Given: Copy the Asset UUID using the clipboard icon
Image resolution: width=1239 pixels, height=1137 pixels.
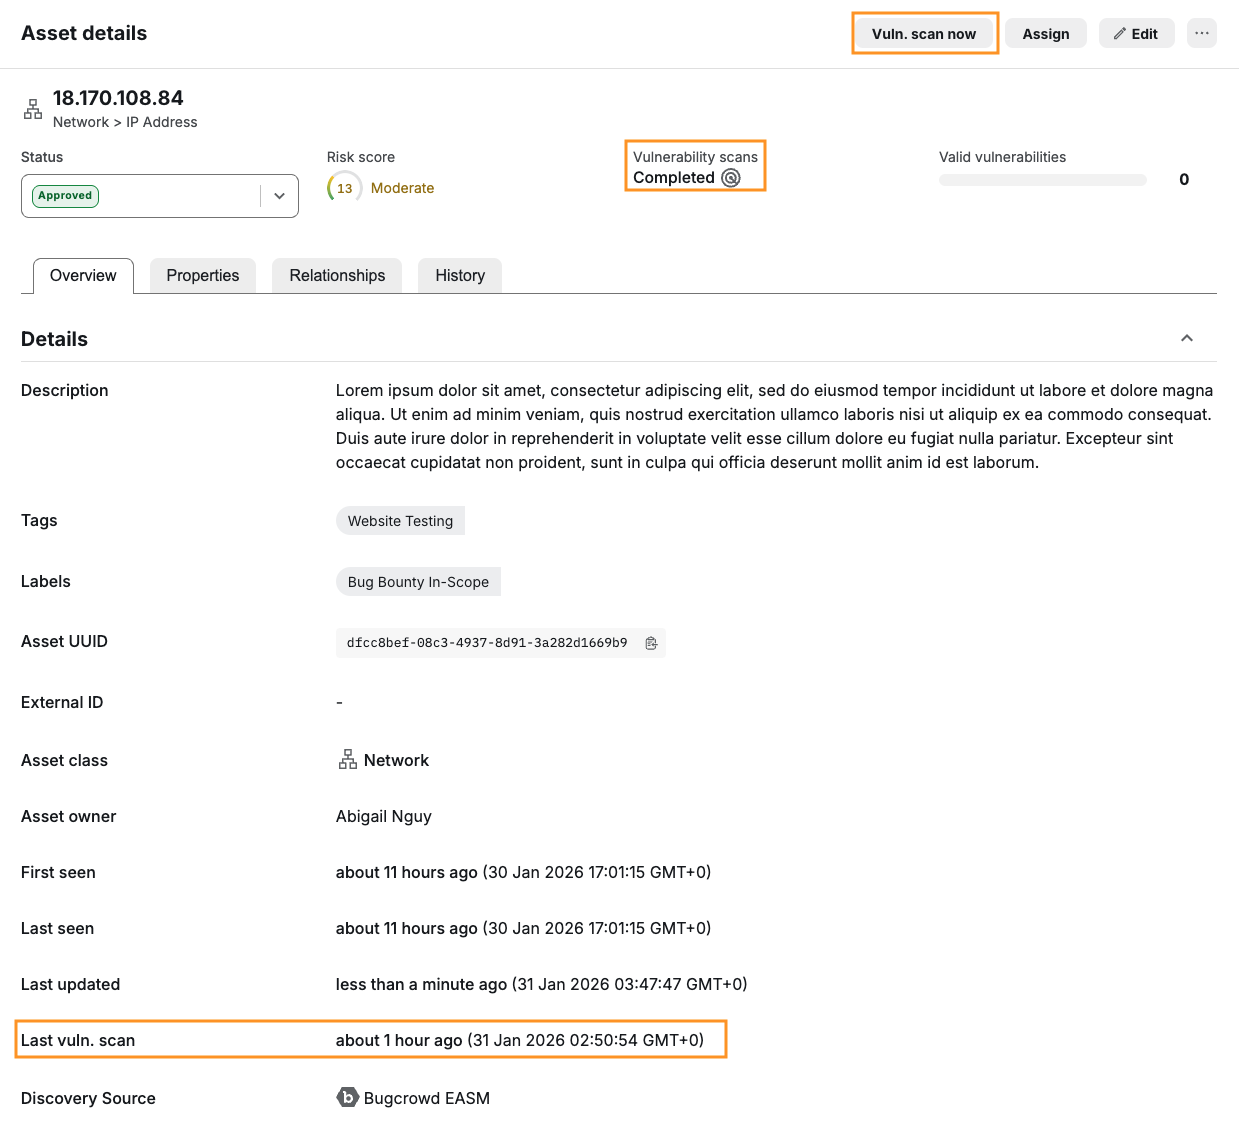Looking at the screenshot, I should (652, 642).
